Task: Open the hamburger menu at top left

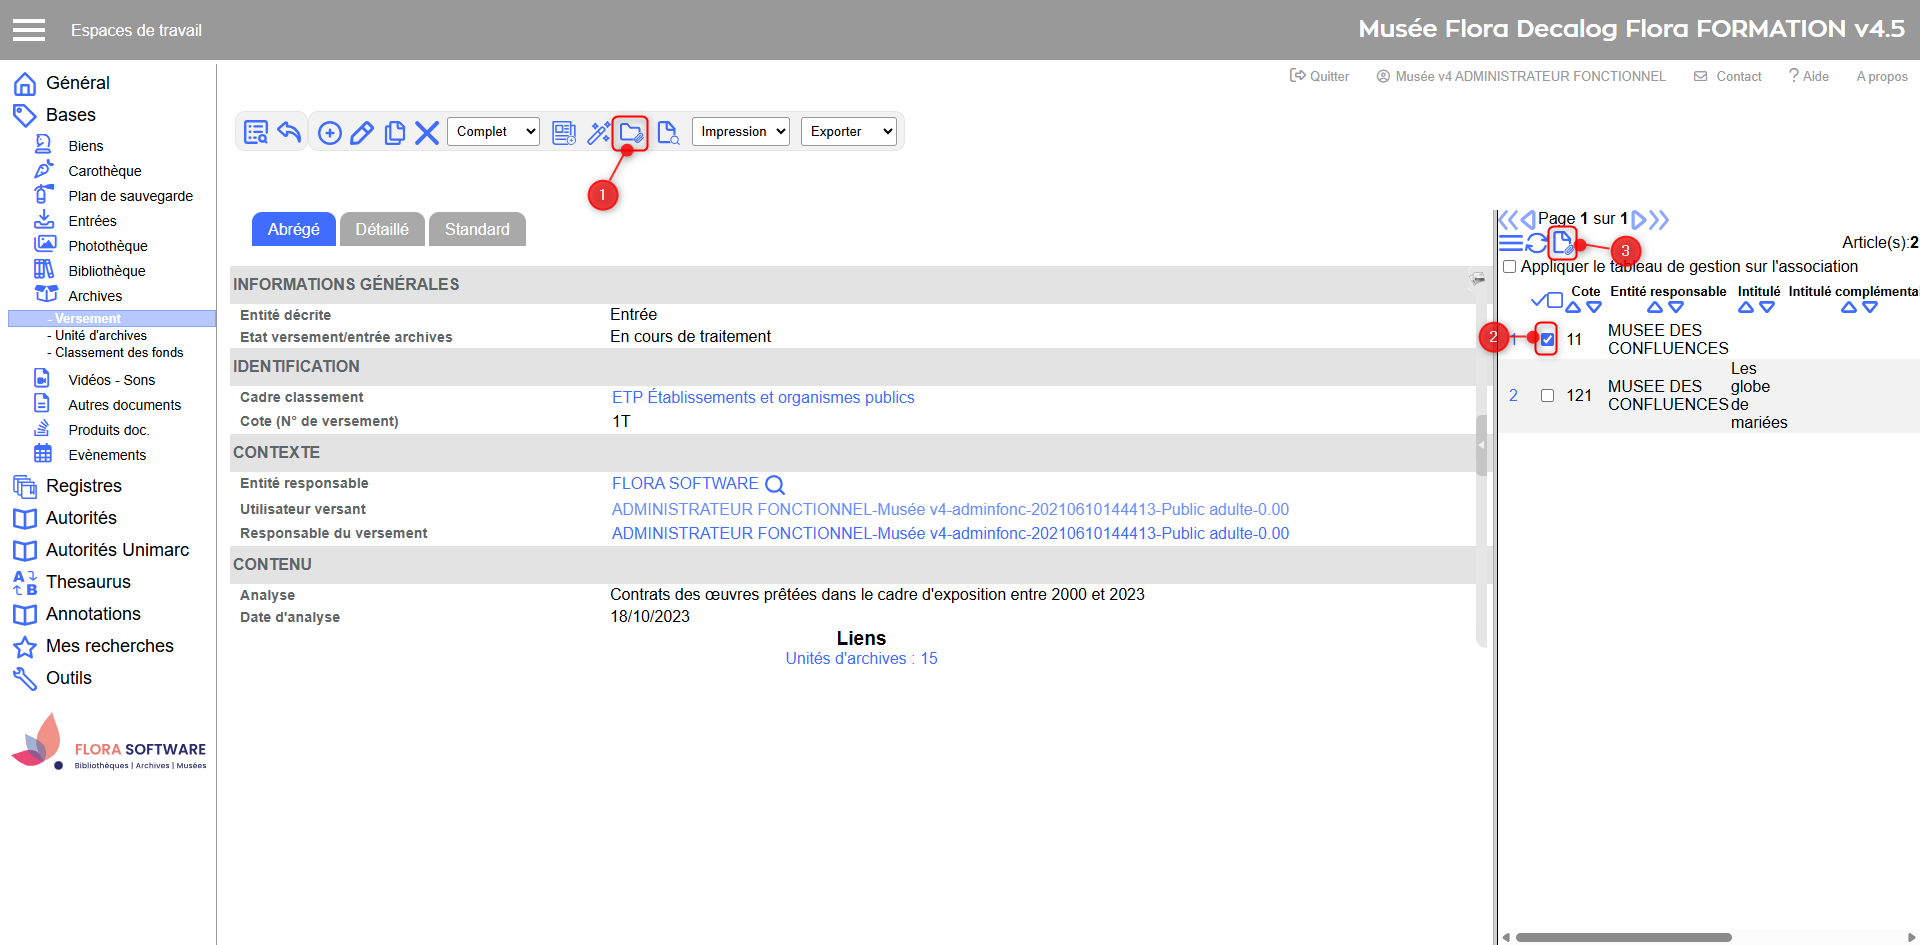Action: [29, 30]
